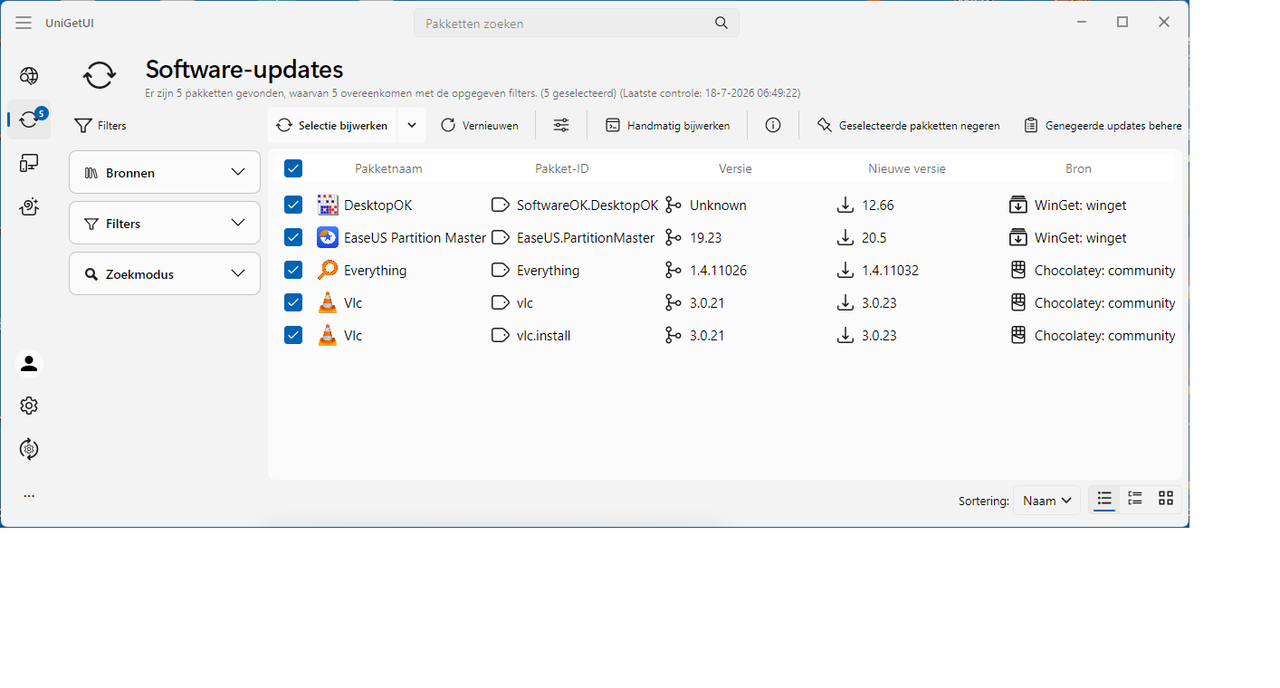Click WinGet source icon for DesktopOK
The height and width of the screenshot is (688, 1280).
click(1018, 205)
